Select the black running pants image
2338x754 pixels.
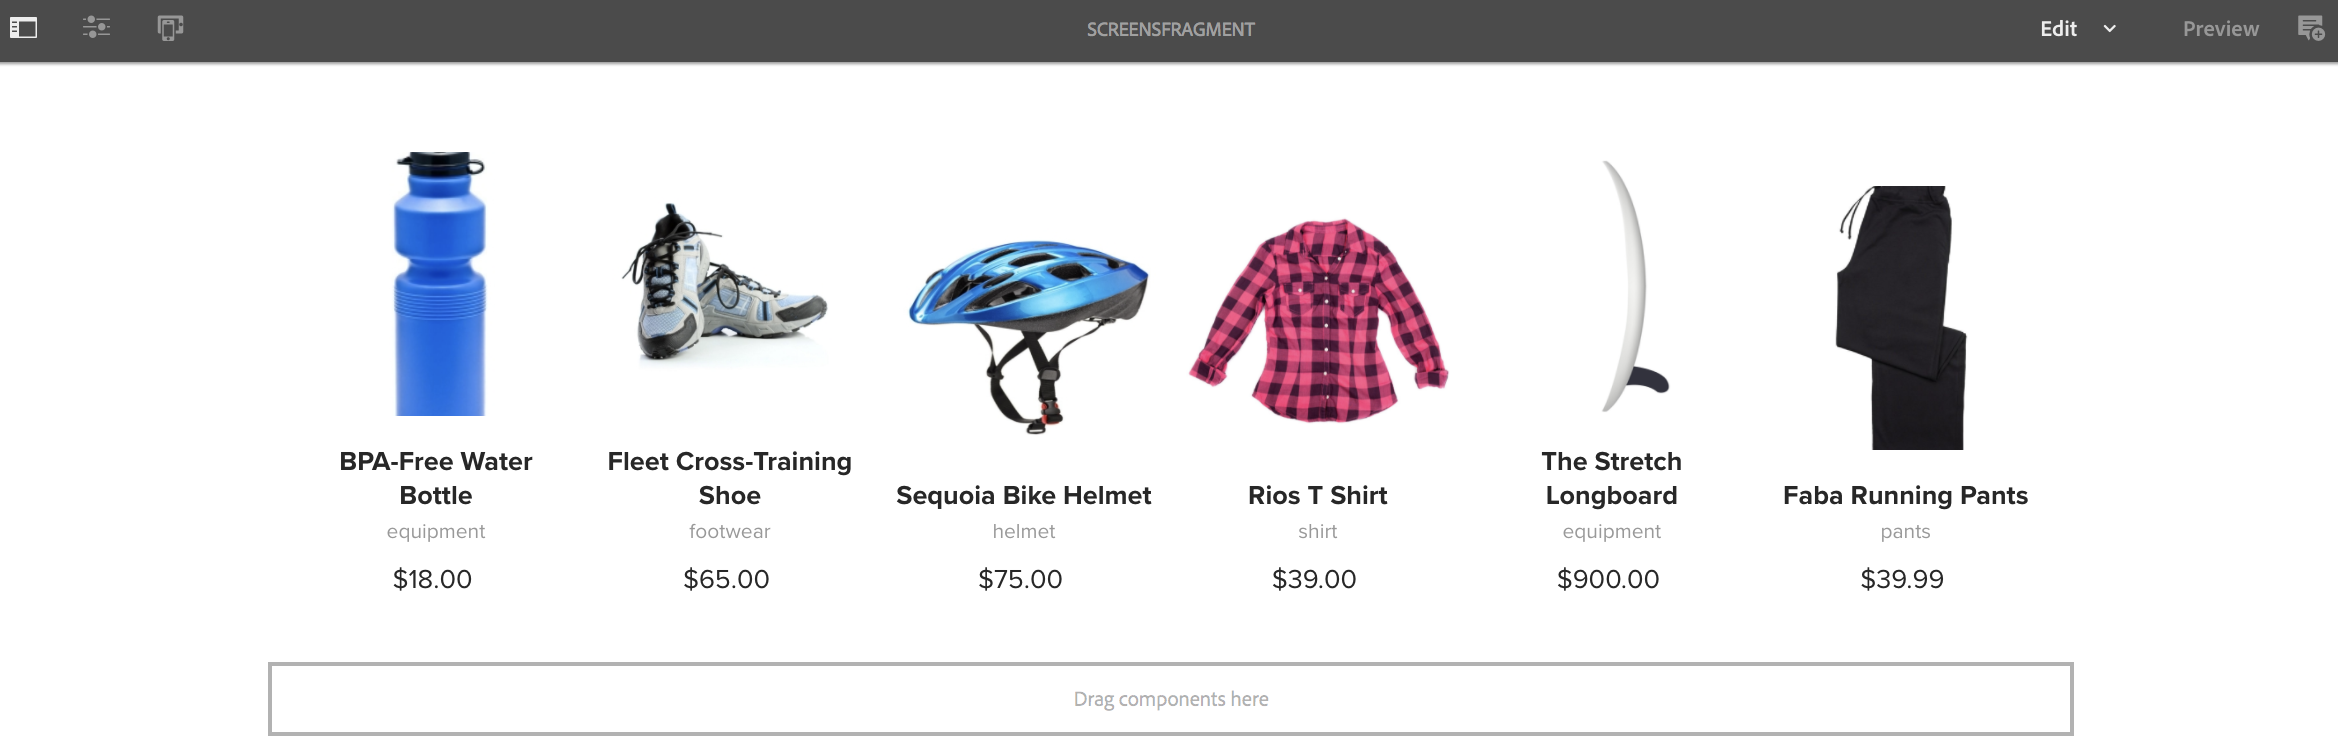click(1900, 317)
